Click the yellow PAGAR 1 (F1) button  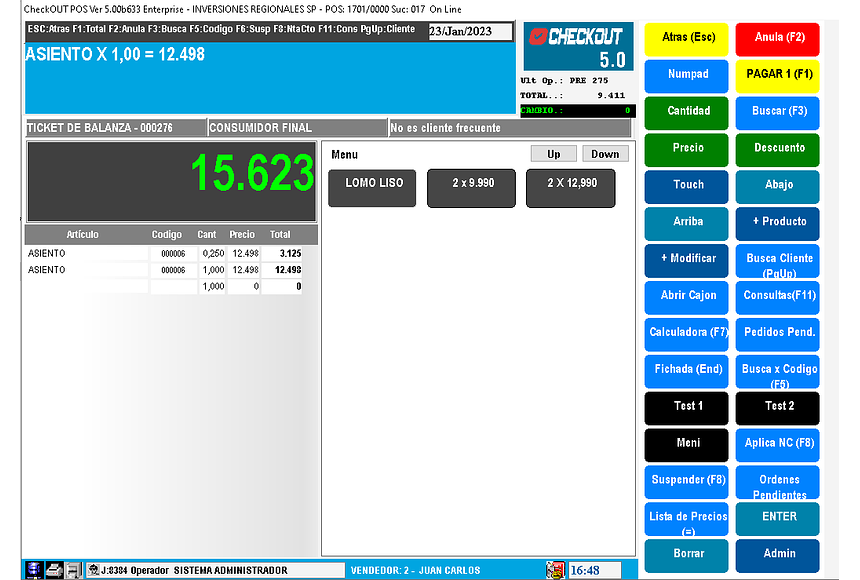[777, 75]
